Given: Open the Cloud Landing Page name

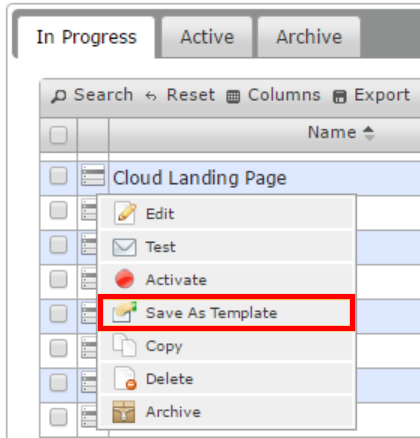Looking at the screenshot, I should pyautogui.click(x=200, y=178).
